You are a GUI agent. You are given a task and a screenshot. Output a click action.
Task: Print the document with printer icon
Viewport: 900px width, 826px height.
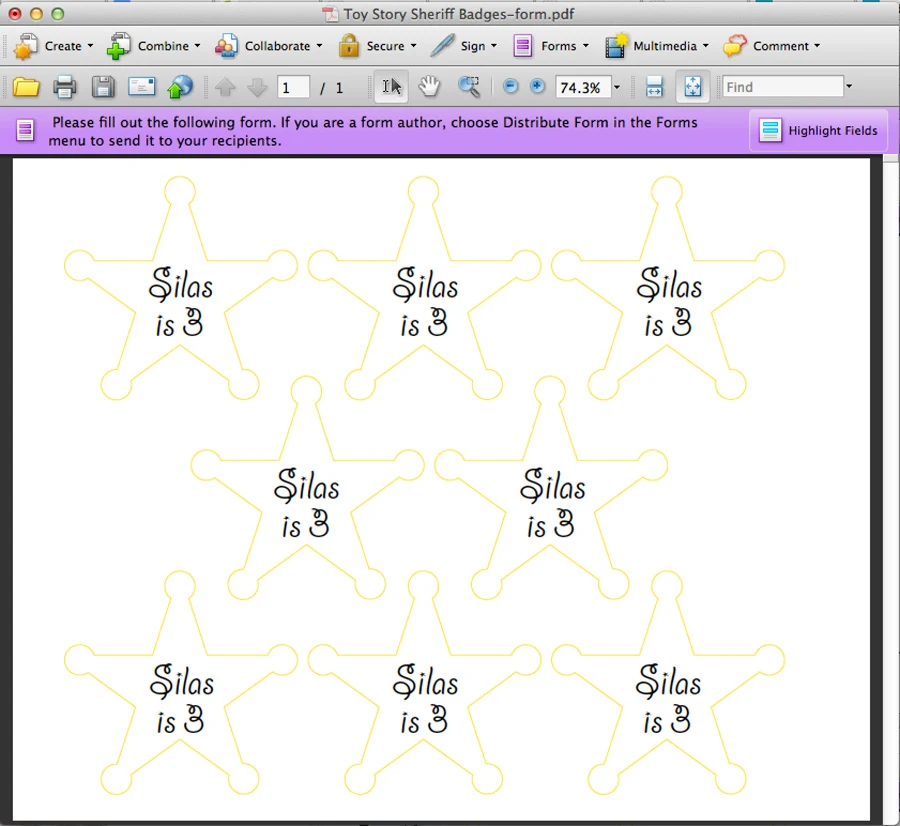coord(64,87)
